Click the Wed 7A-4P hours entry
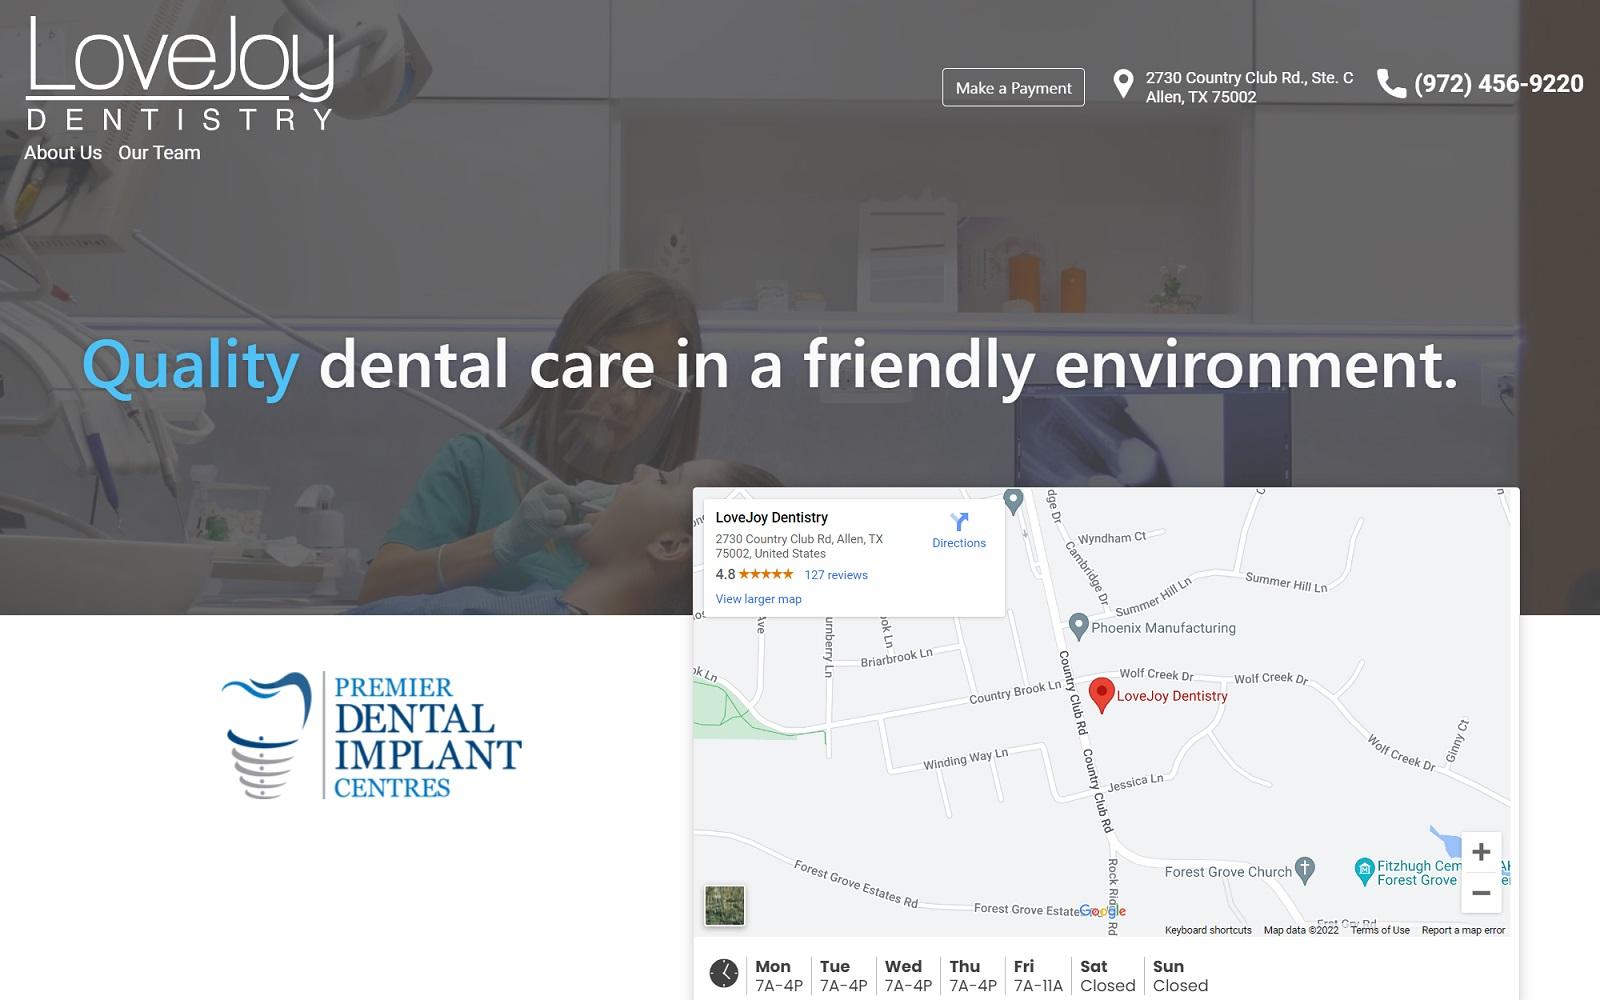This screenshot has width=1600, height=1000. [x=908, y=976]
